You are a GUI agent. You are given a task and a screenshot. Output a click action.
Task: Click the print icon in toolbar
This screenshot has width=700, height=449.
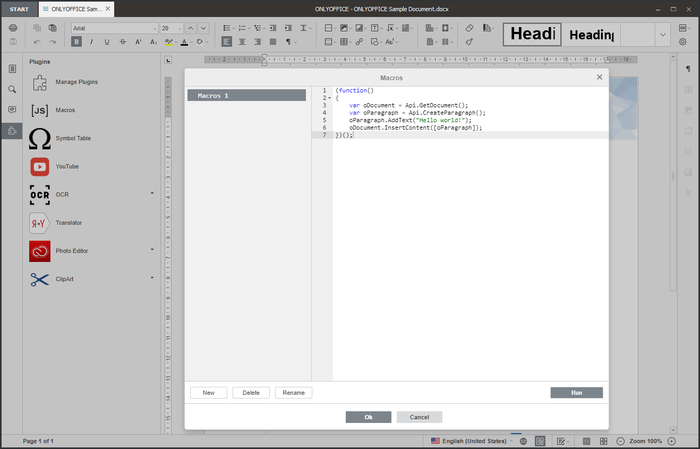(13, 28)
